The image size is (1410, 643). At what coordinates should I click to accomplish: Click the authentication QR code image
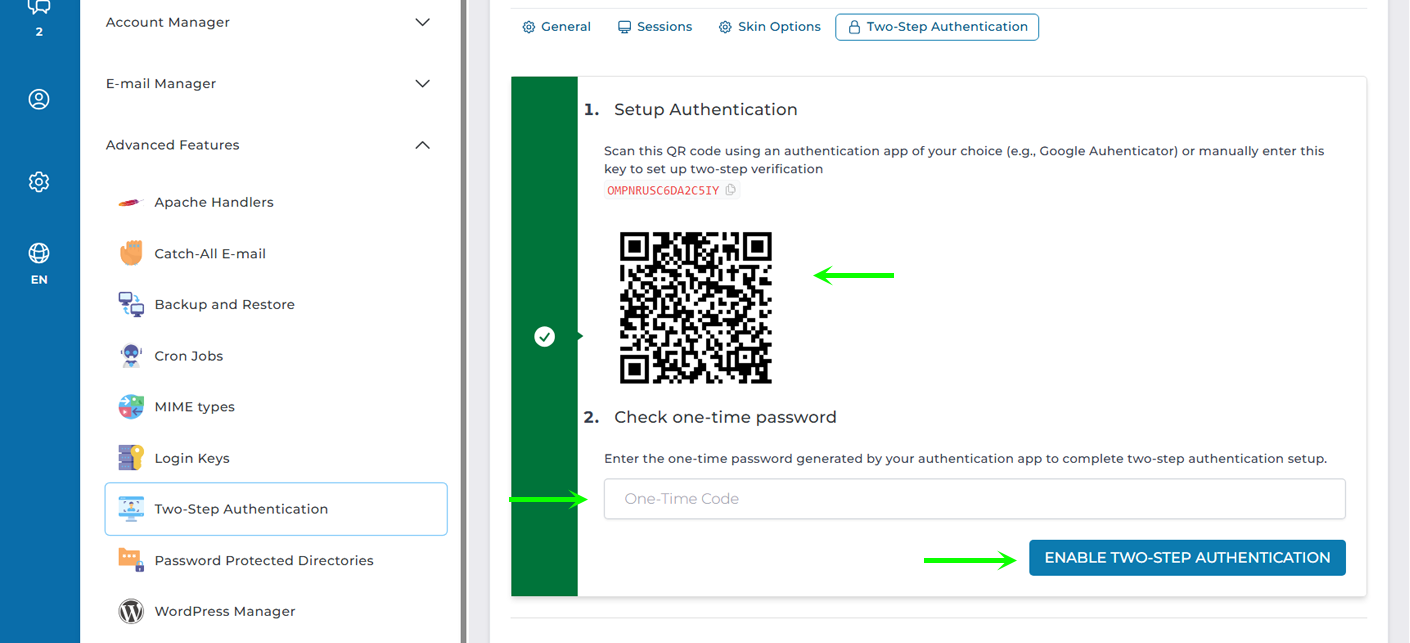tap(696, 308)
